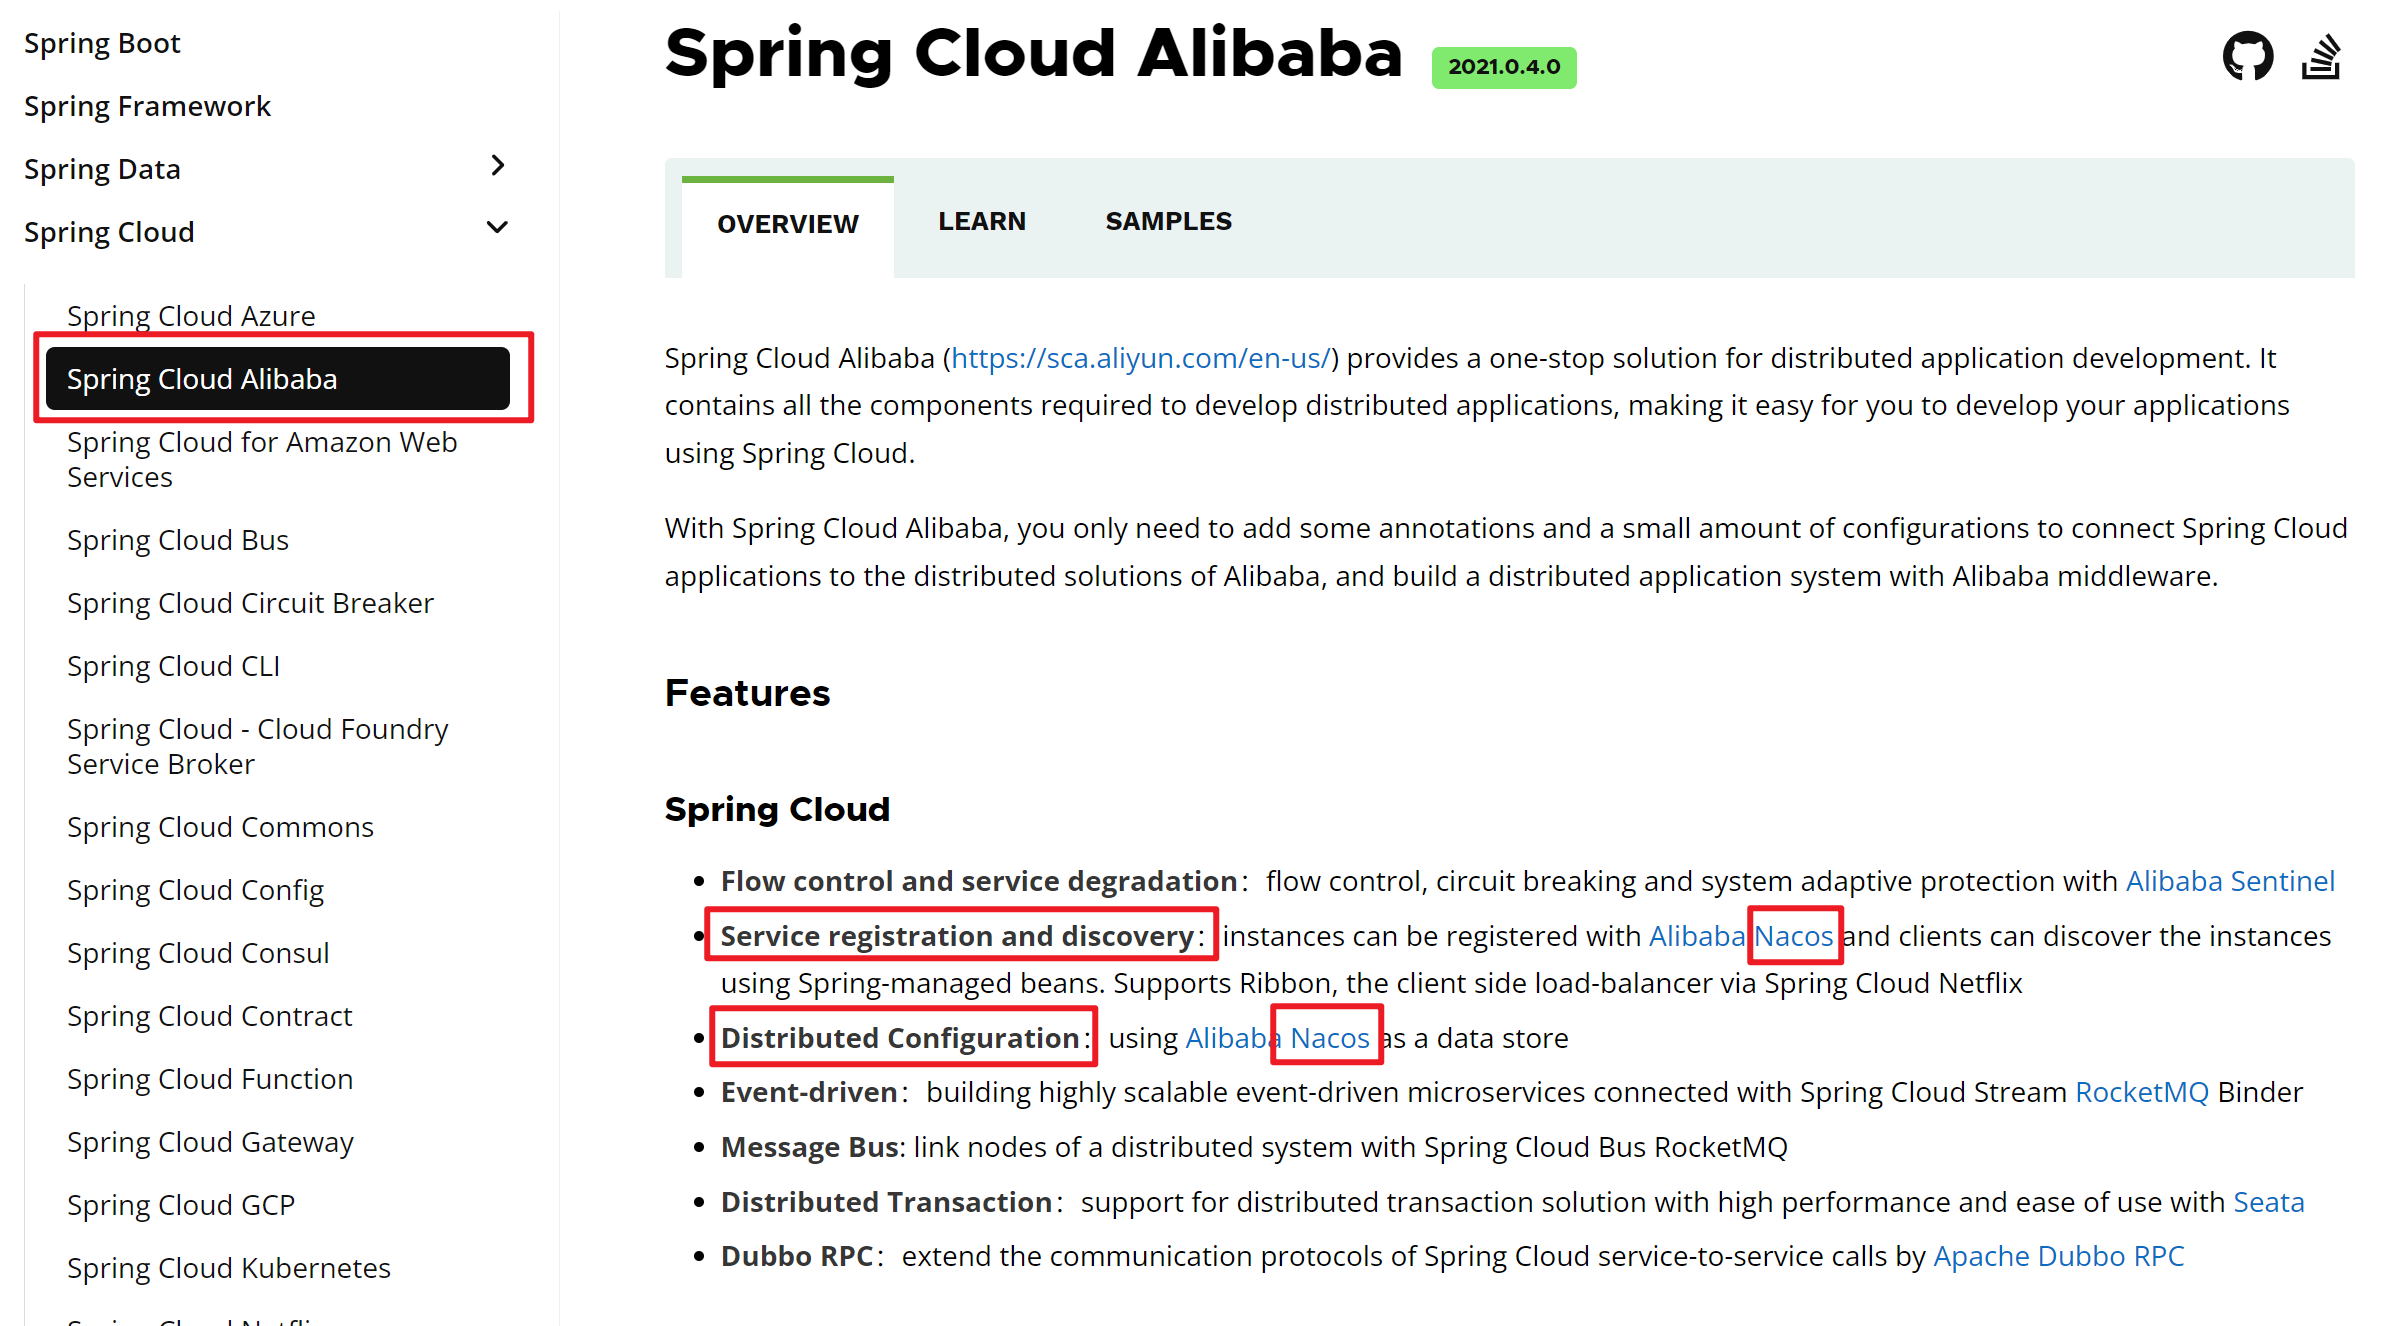Screen dimensions: 2385x1326
Task: Select the OVERVIEW tab
Action: pos(787,224)
